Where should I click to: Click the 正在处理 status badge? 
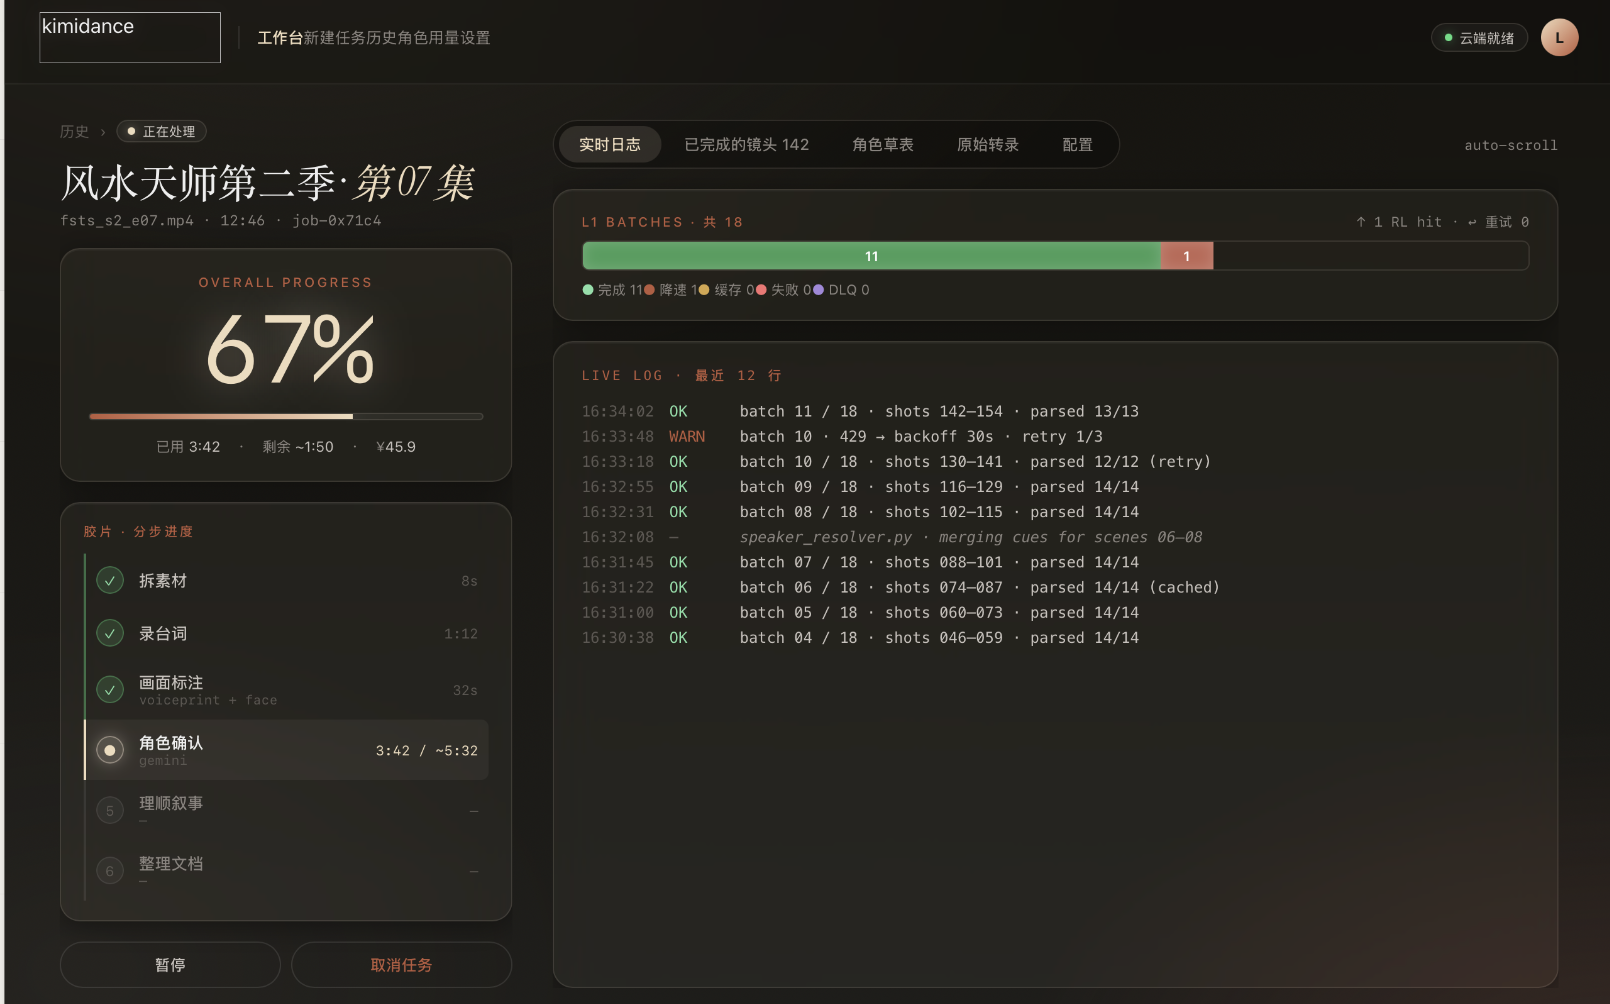[161, 132]
